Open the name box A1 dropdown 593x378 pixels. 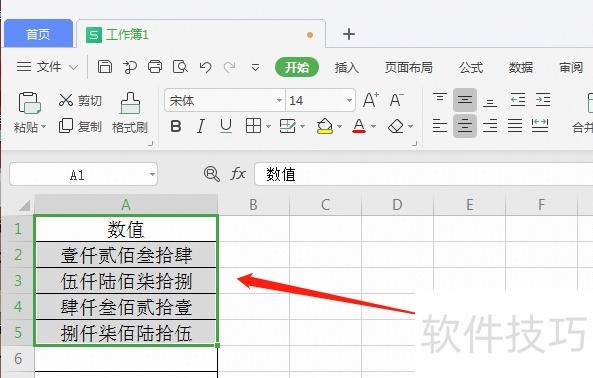coord(152,175)
